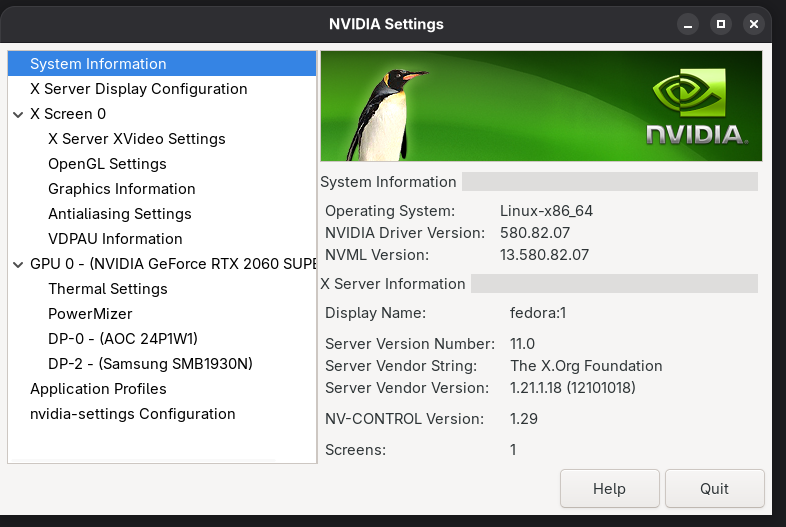
Task: Maximize the NVIDIA Settings window
Action: tap(721, 24)
